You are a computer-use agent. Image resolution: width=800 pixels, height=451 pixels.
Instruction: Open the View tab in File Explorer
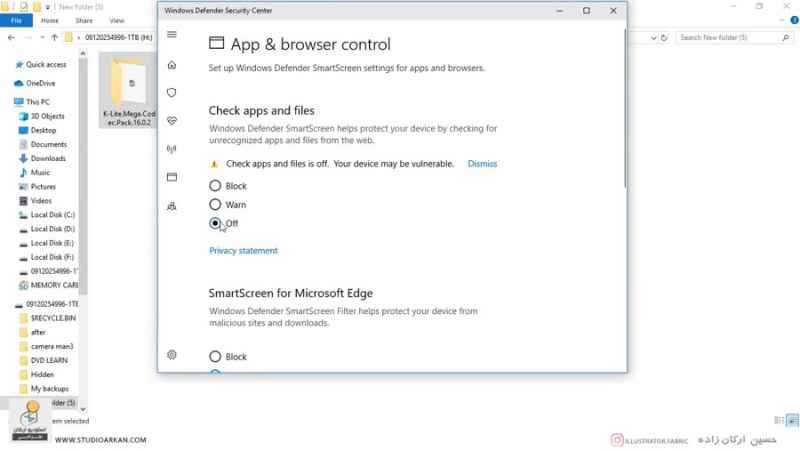click(x=117, y=20)
